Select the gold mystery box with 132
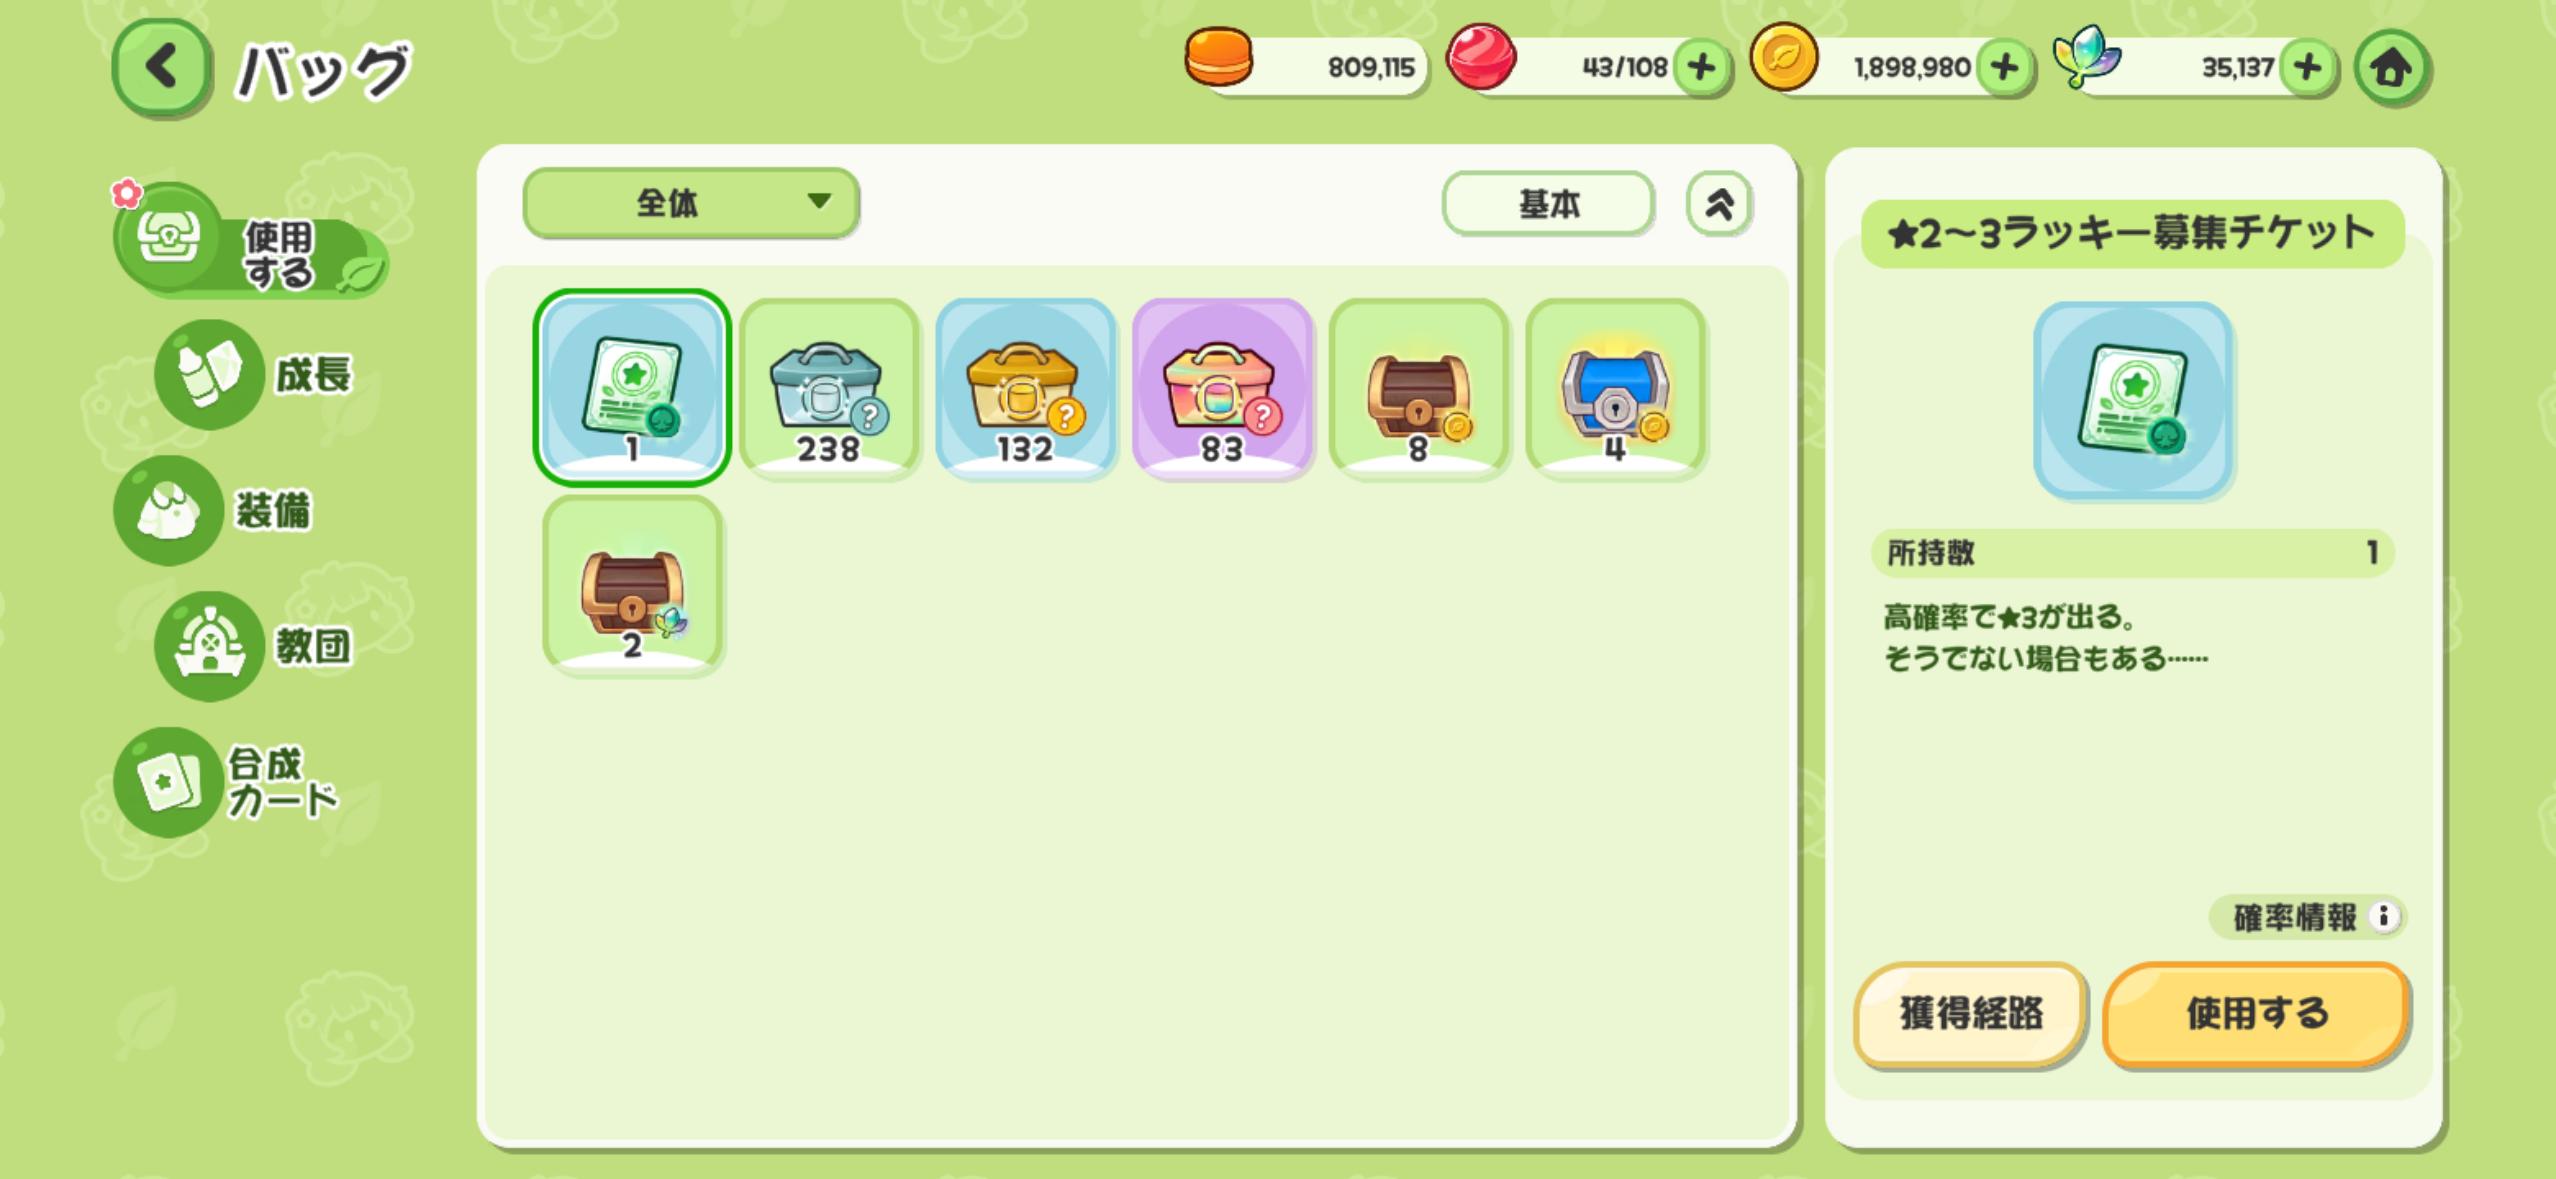 [1025, 389]
